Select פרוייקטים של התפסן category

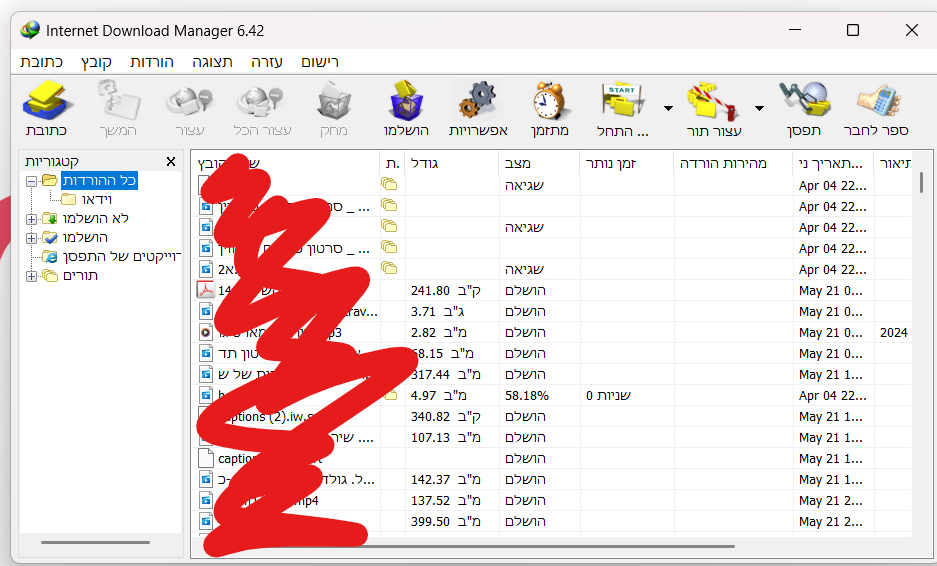tap(121, 256)
